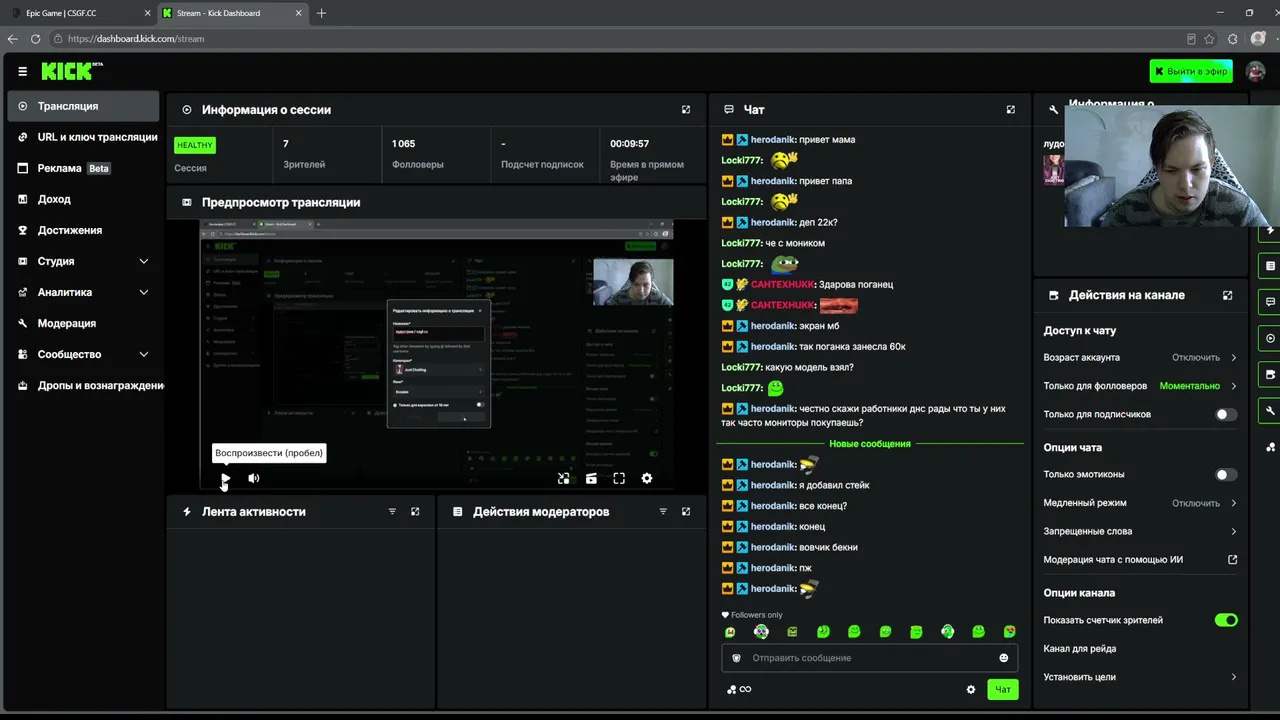
Task: Go back in browser history
Action: (x=13, y=39)
